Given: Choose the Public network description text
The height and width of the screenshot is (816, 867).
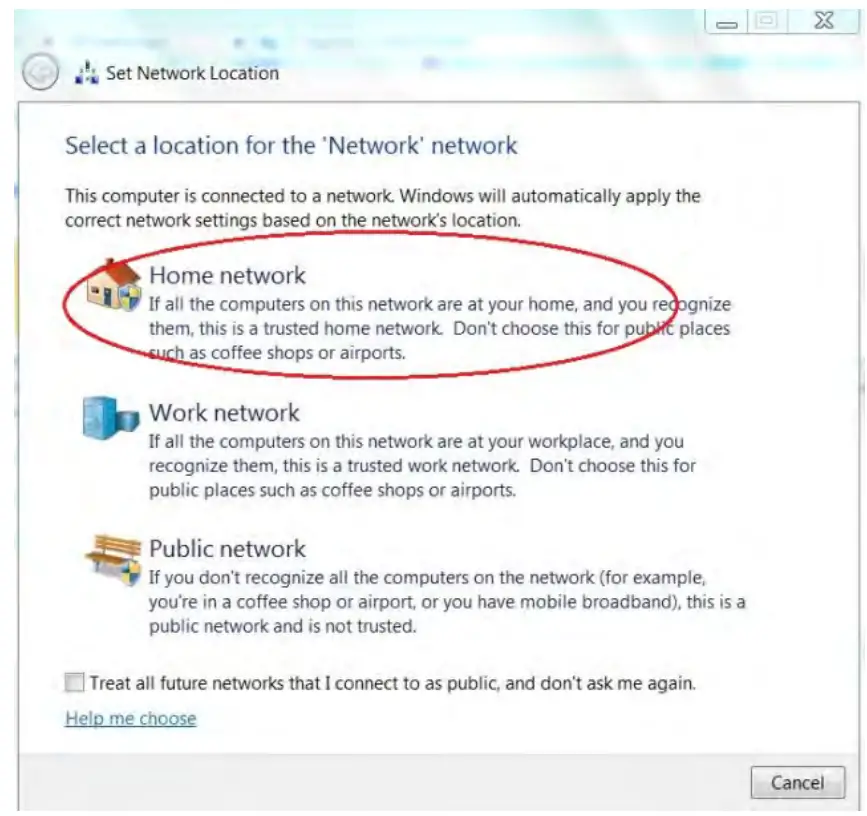Looking at the screenshot, I should (x=447, y=601).
